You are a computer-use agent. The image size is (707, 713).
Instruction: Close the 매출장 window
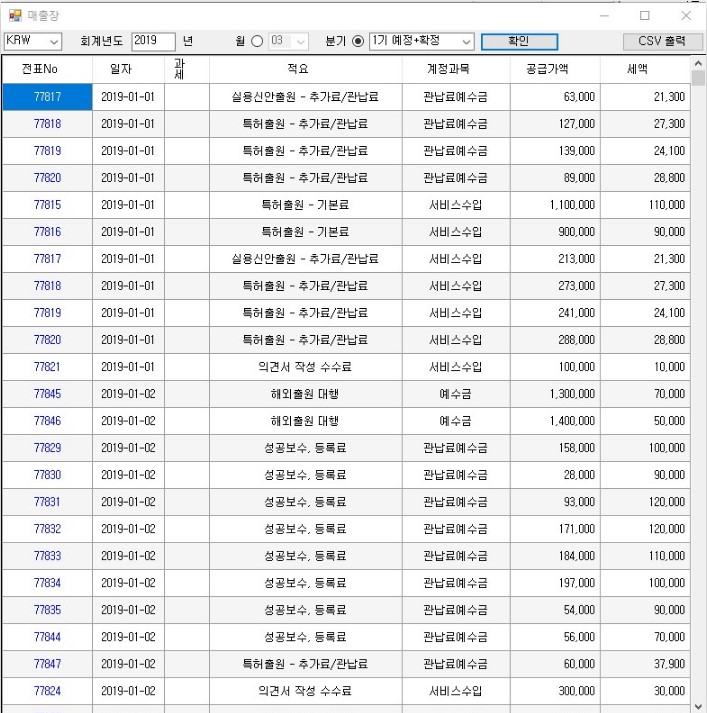pyautogui.click(x=686, y=16)
